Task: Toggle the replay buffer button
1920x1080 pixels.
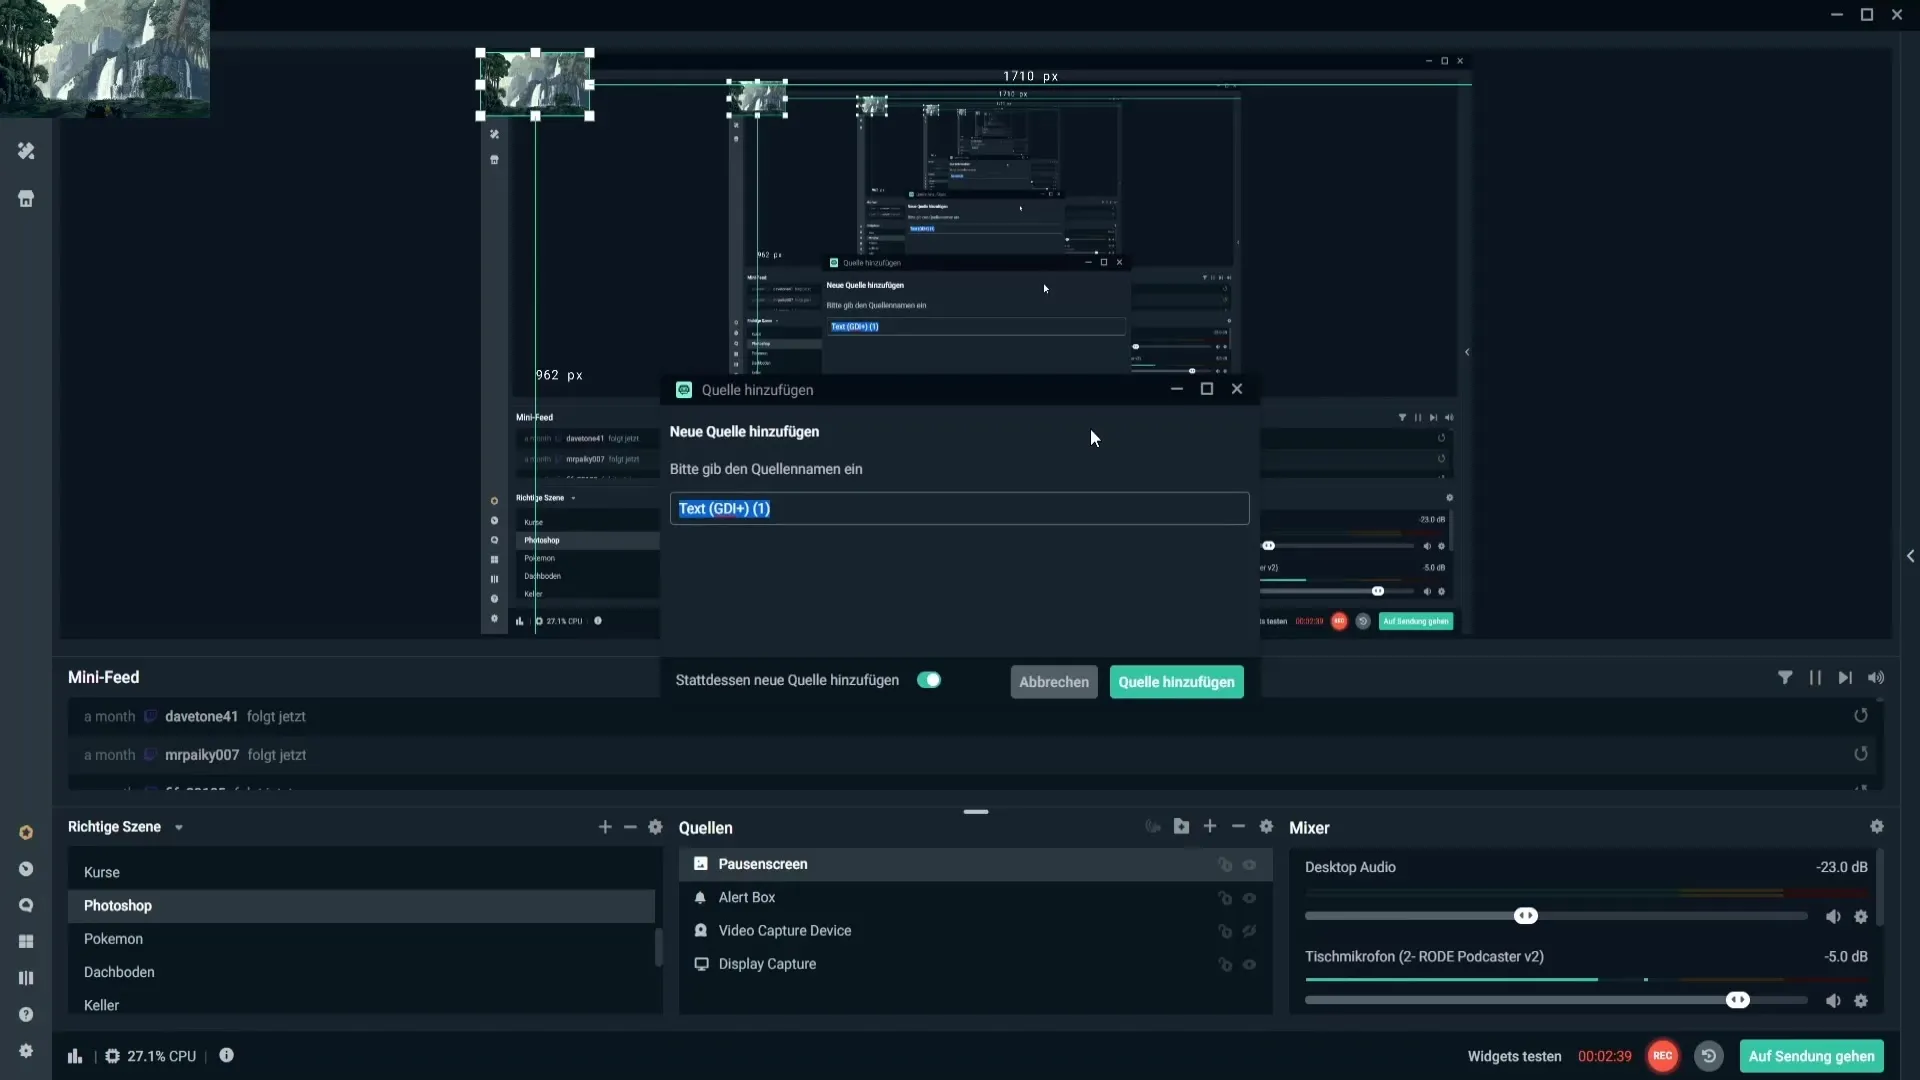Action: tap(1709, 1056)
